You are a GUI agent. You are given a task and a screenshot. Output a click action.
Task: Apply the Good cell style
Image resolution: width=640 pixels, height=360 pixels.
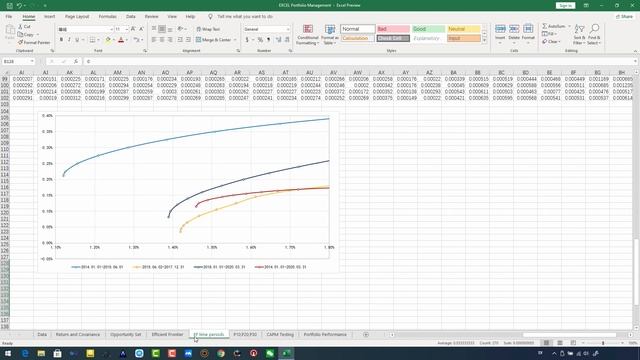pos(428,29)
